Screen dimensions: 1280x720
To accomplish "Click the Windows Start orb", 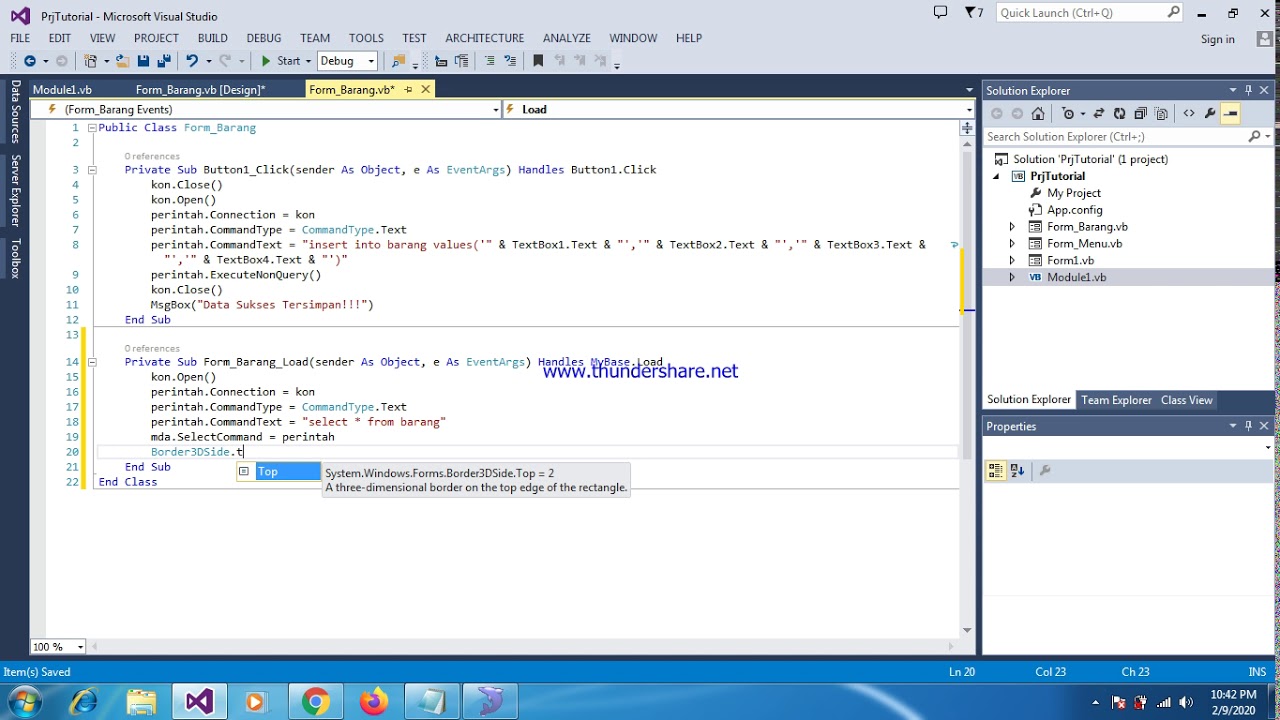I will pos(25,701).
